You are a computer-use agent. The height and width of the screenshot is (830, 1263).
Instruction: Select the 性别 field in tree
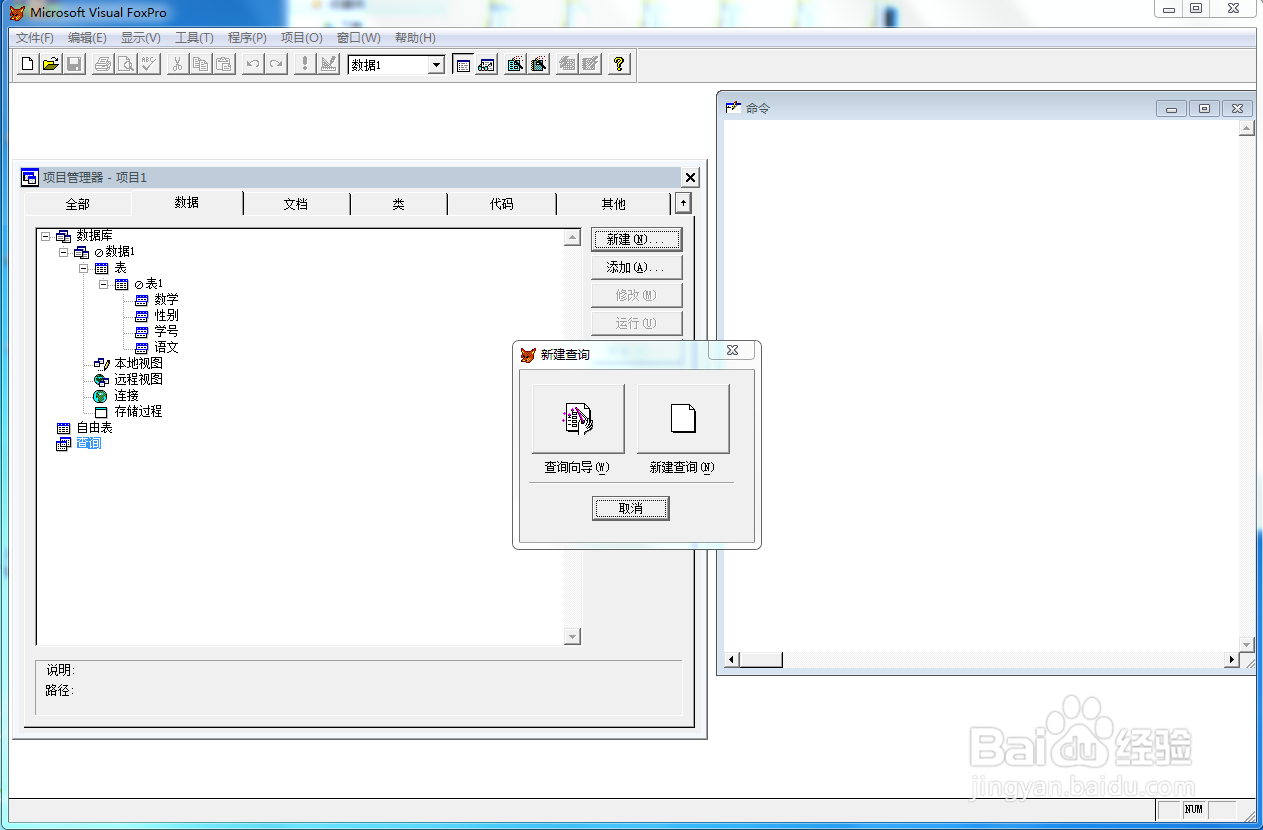(166, 316)
